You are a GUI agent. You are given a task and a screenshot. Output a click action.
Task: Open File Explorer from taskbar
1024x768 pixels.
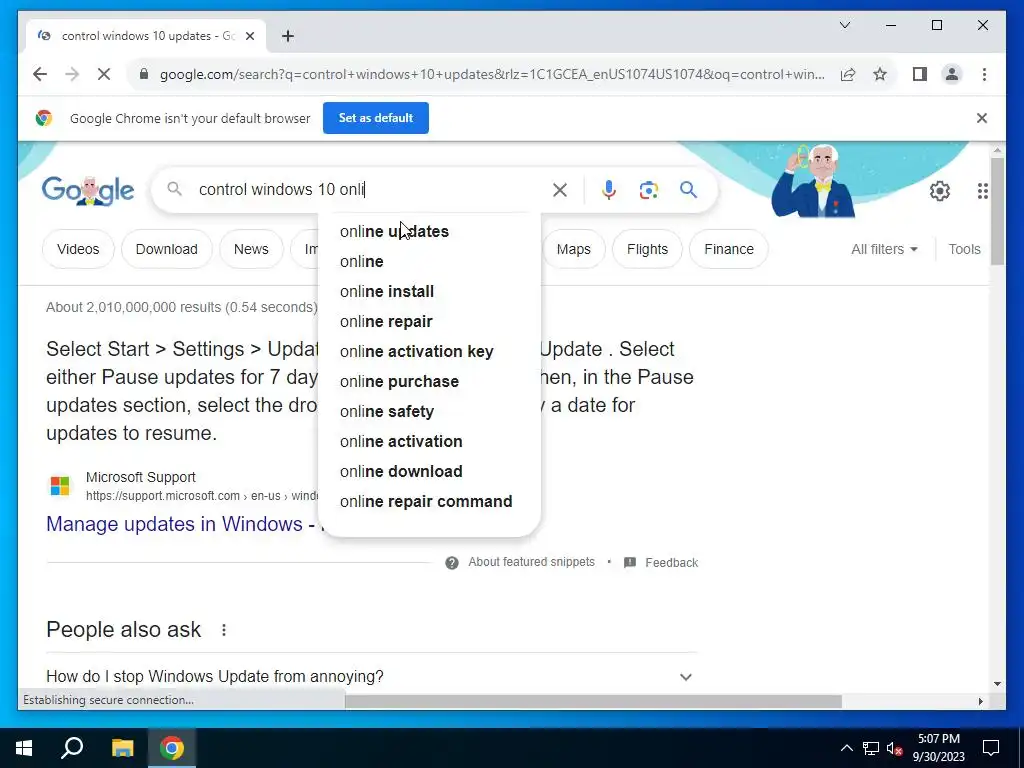pos(122,748)
